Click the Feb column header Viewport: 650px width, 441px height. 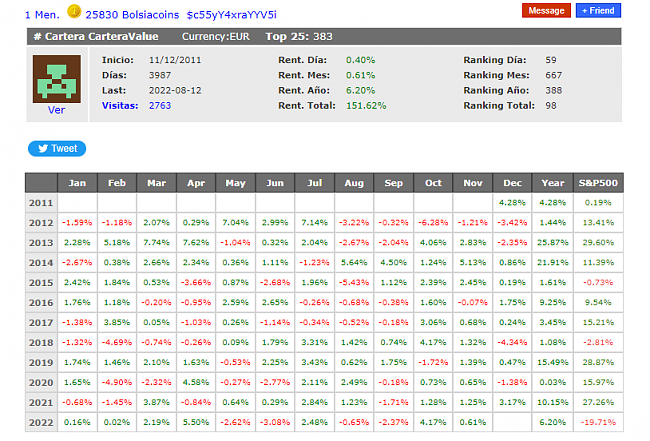(117, 183)
